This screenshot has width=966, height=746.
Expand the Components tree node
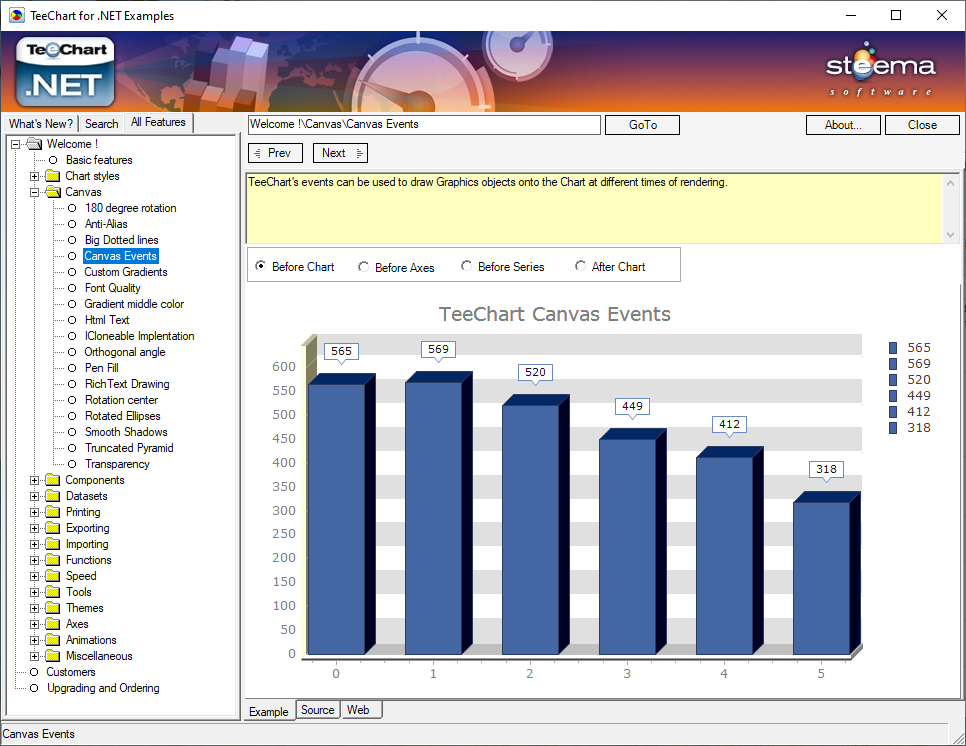pos(34,480)
